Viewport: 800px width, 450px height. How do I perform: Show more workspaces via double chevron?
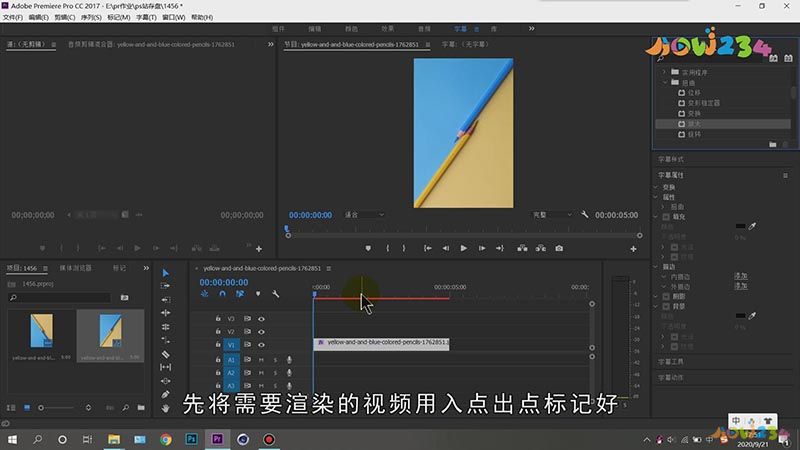point(532,29)
